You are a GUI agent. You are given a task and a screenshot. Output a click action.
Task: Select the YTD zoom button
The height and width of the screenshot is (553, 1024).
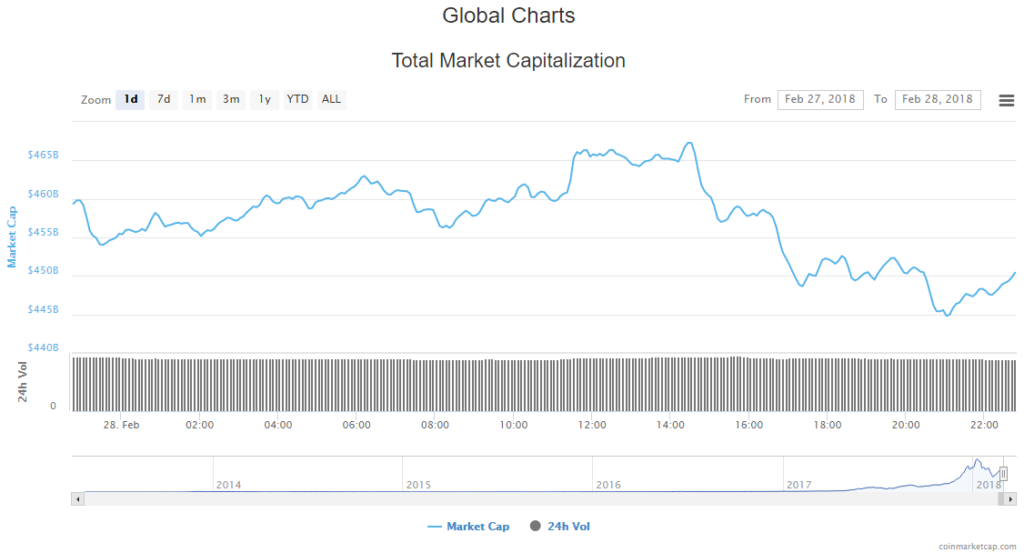(x=298, y=99)
